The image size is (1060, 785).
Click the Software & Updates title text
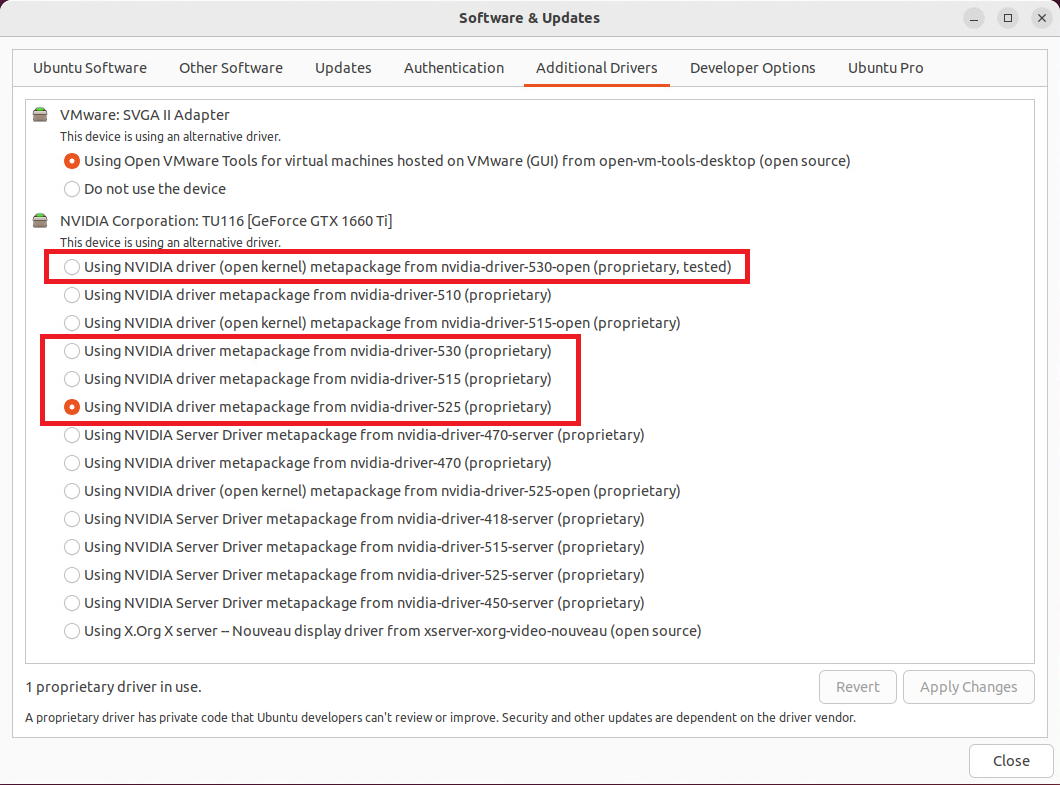pos(529,18)
